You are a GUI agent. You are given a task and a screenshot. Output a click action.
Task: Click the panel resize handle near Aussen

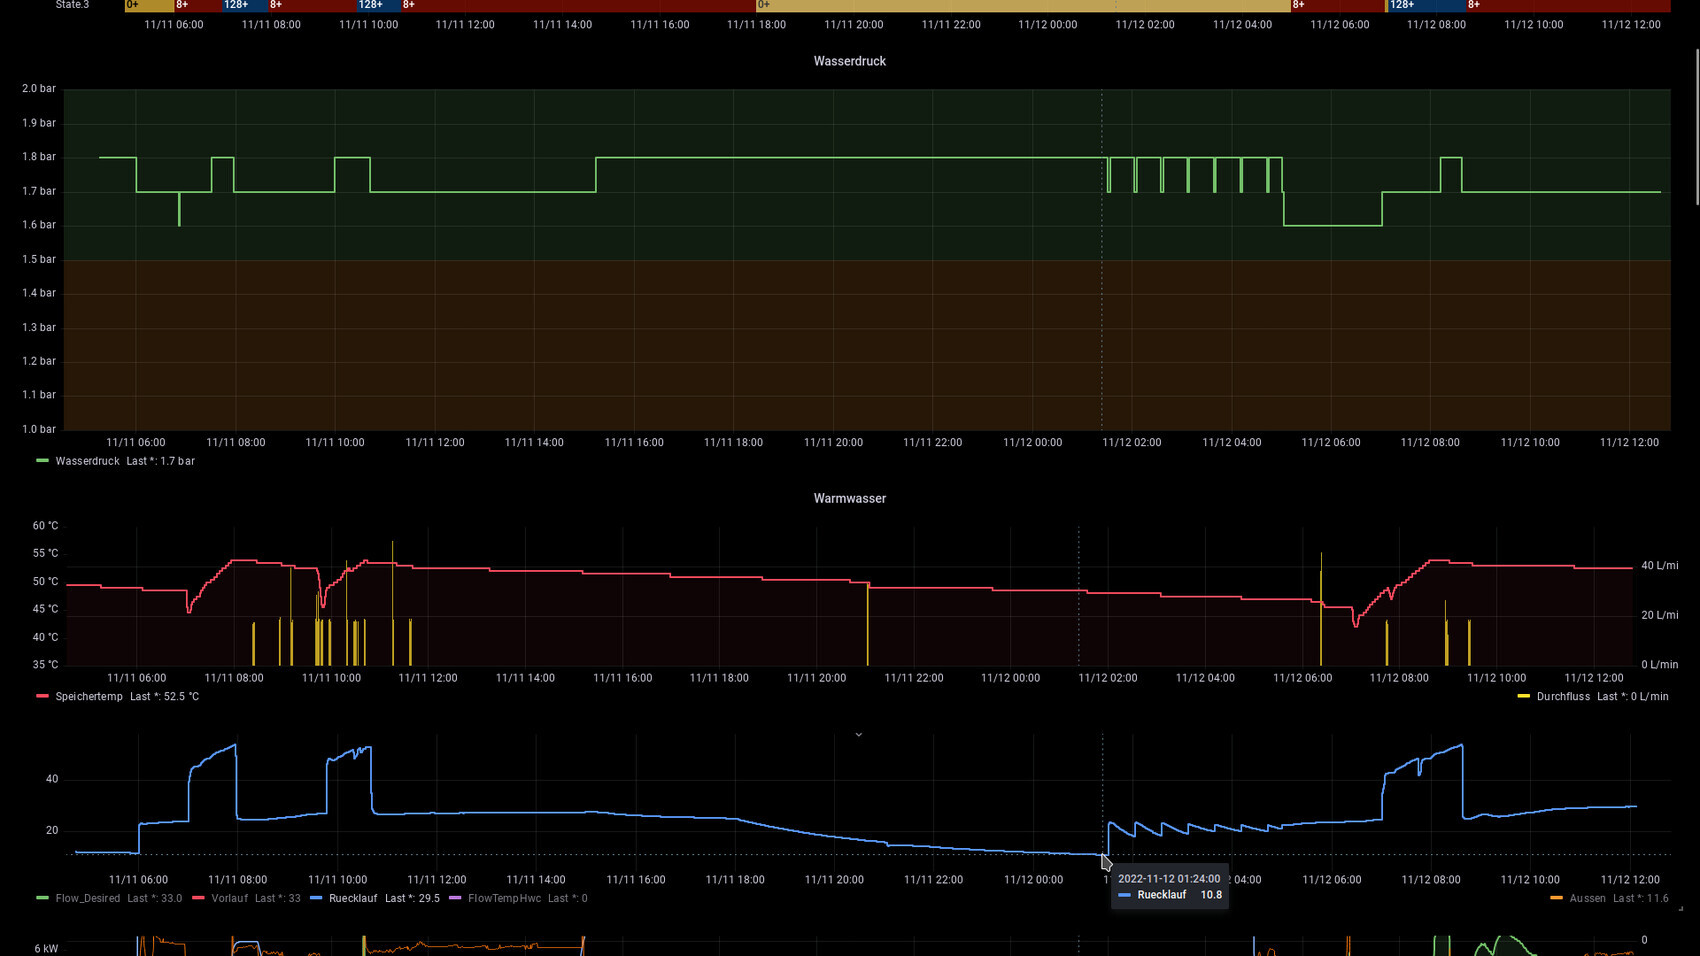pos(1680,908)
